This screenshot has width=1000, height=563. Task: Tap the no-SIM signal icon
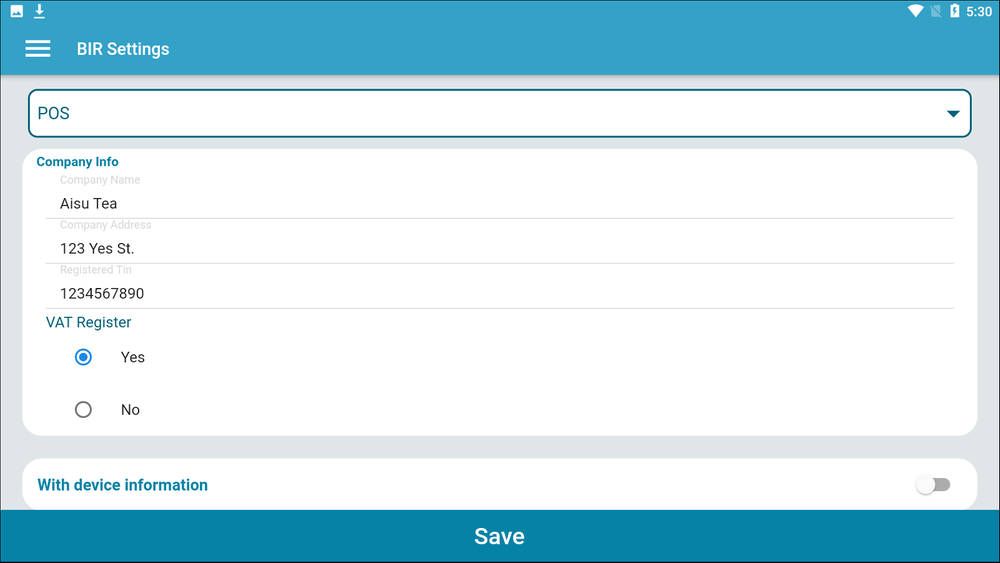936,11
